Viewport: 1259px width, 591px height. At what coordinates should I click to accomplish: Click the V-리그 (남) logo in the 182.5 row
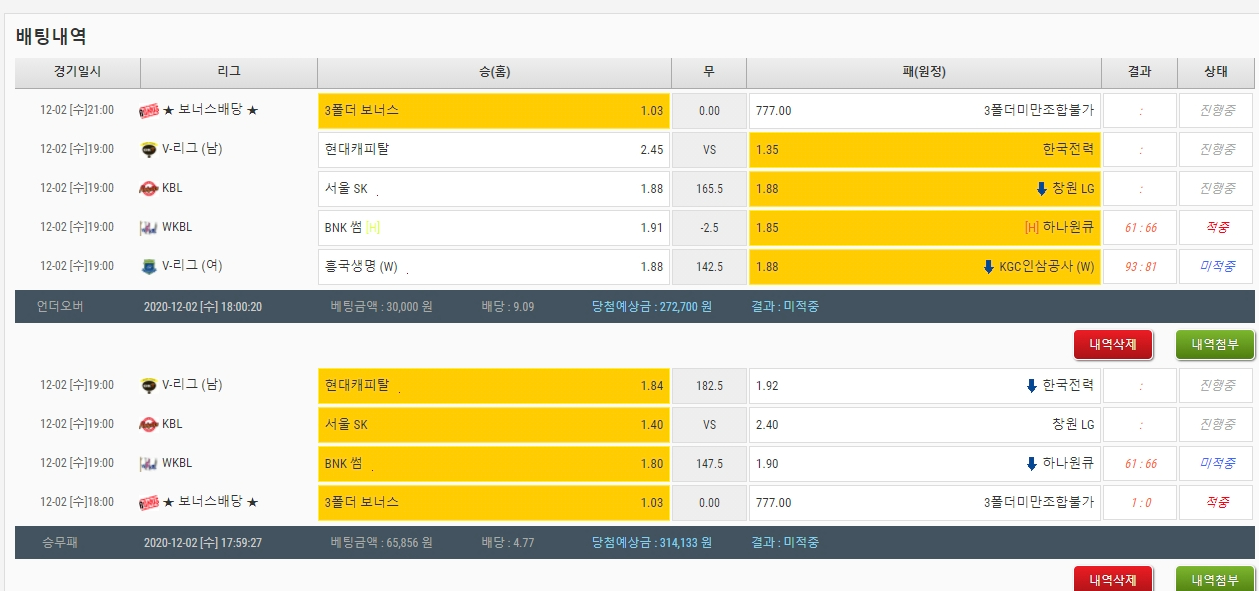point(149,385)
